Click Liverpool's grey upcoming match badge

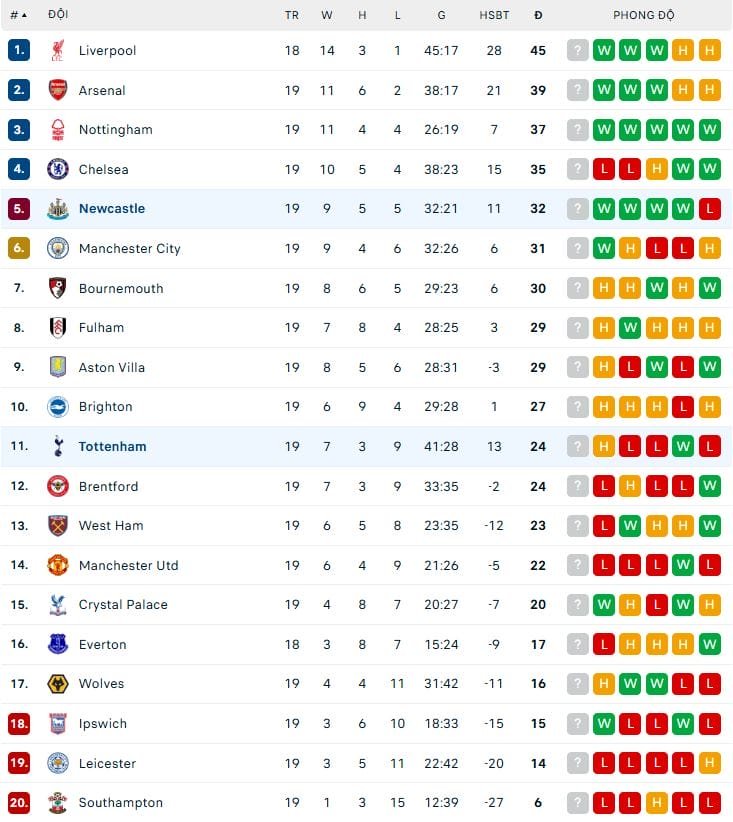[x=577, y=51]
